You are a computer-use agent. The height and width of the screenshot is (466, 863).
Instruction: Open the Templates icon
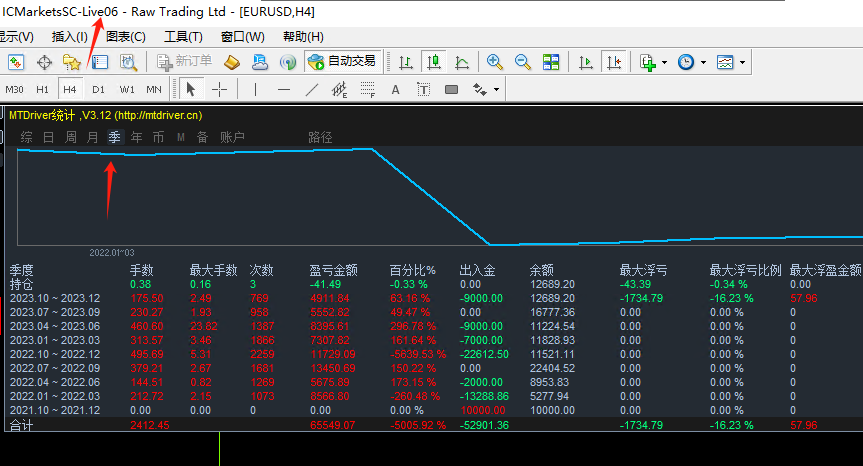(725, 62)
